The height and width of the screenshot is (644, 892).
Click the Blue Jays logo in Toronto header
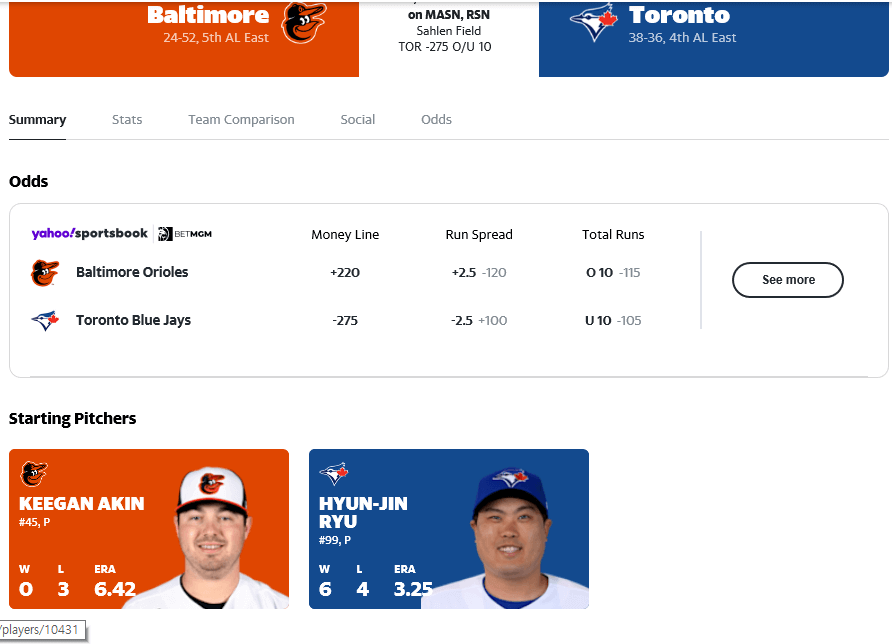point(594,22)
